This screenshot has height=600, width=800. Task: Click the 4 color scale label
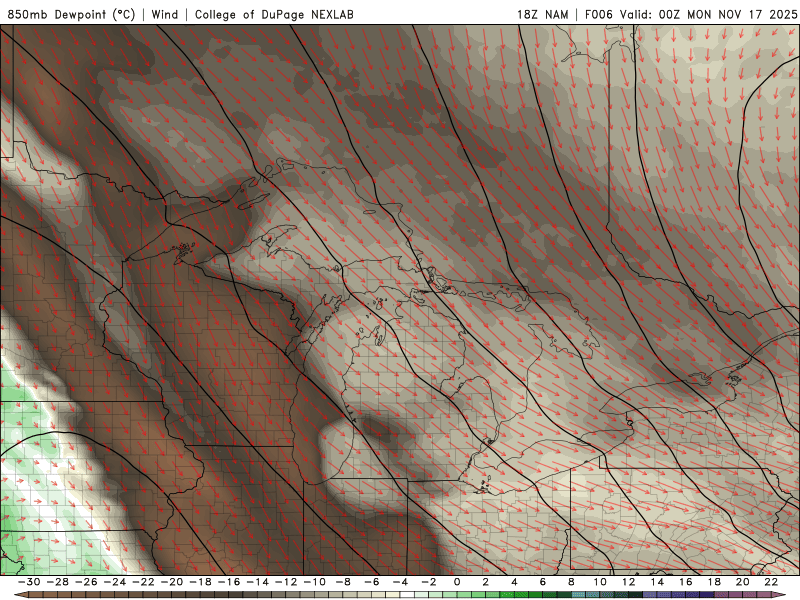(514, 582)
